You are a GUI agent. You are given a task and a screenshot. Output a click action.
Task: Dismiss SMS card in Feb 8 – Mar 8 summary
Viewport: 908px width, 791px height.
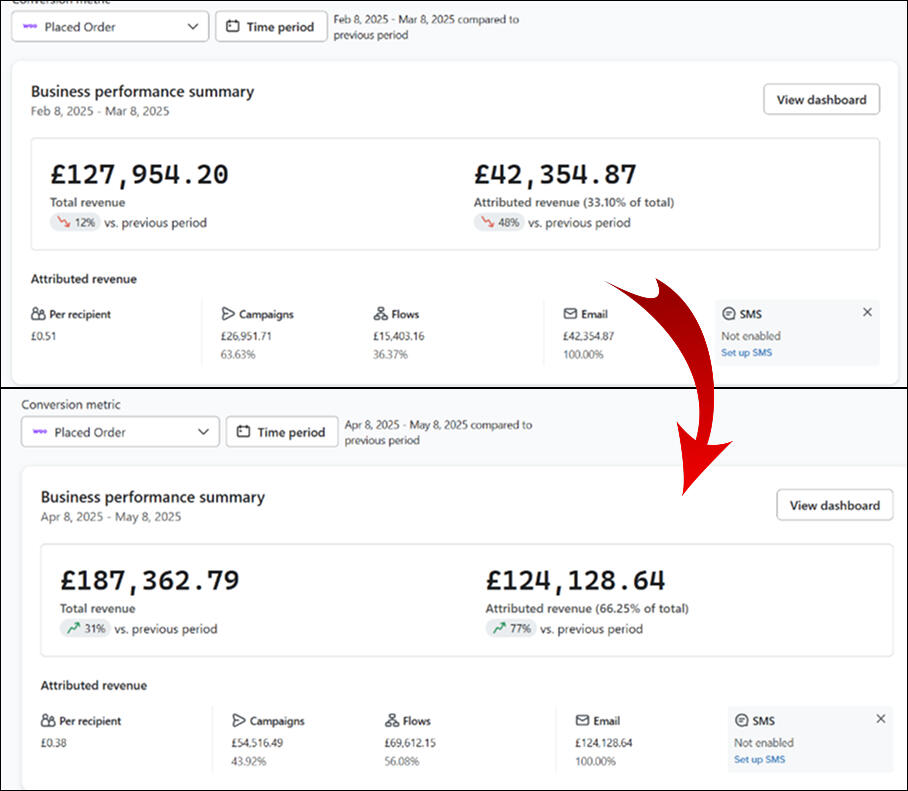pyautogui.click(x=867, y=312)
